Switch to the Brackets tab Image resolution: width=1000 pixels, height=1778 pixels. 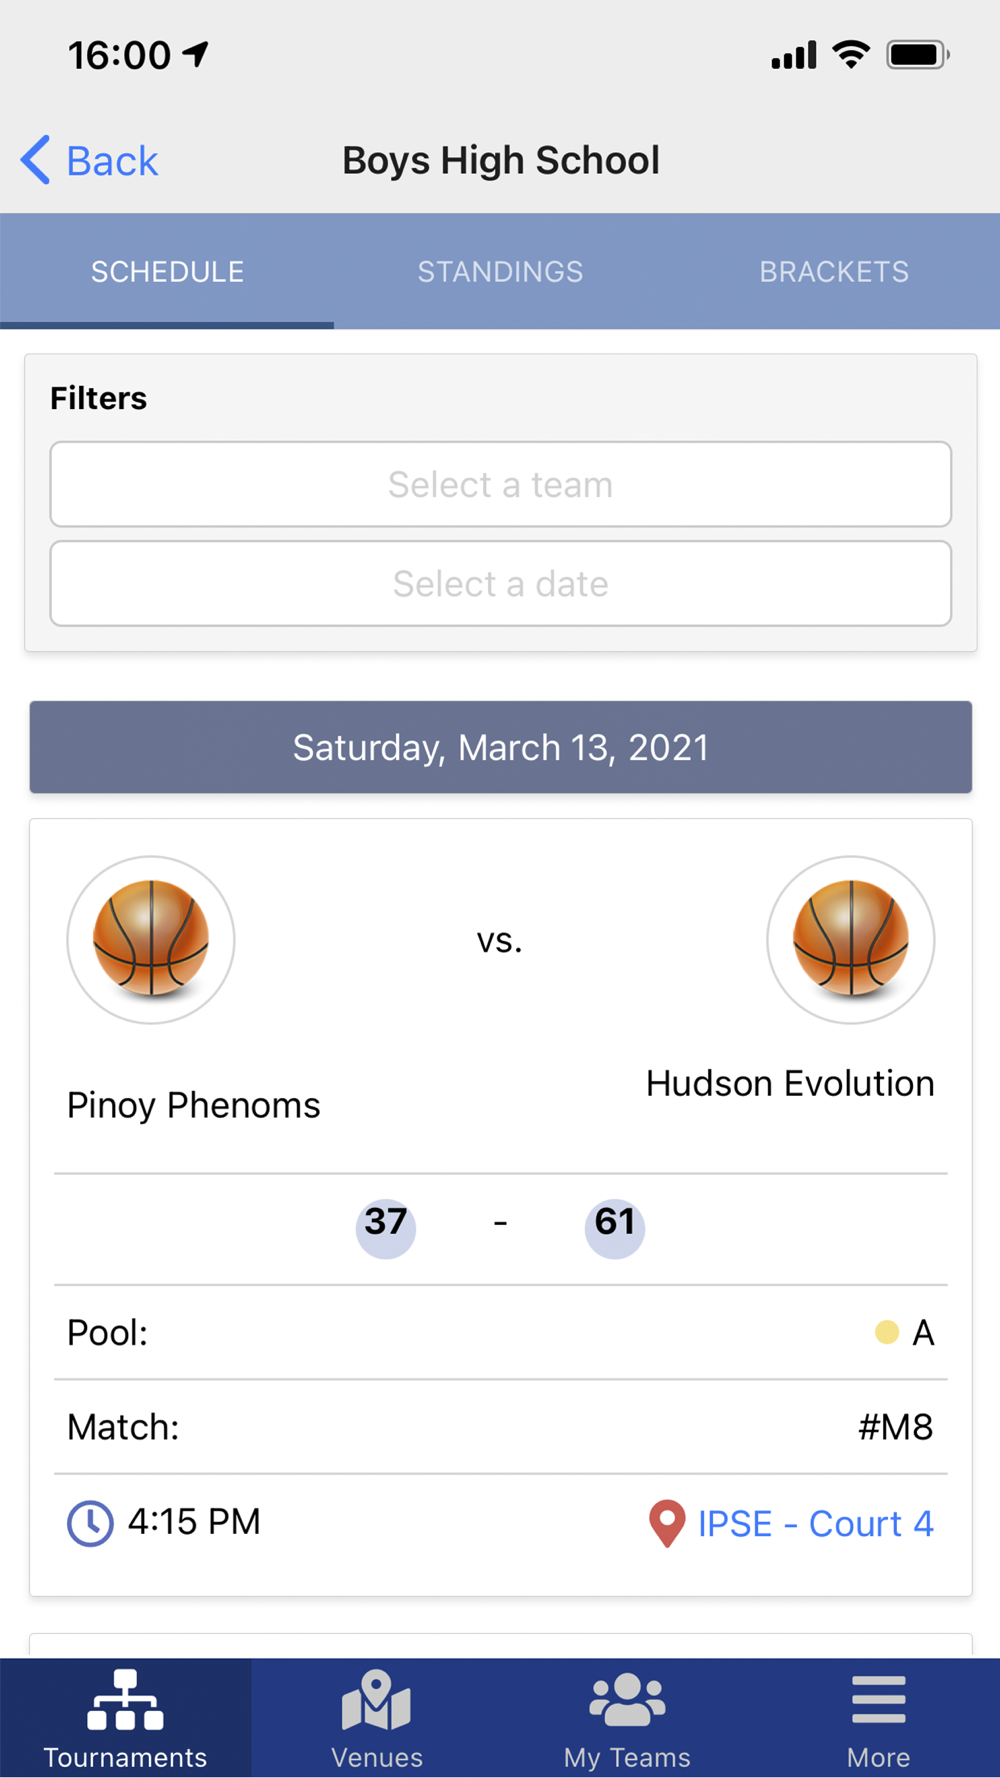[834, 271]
